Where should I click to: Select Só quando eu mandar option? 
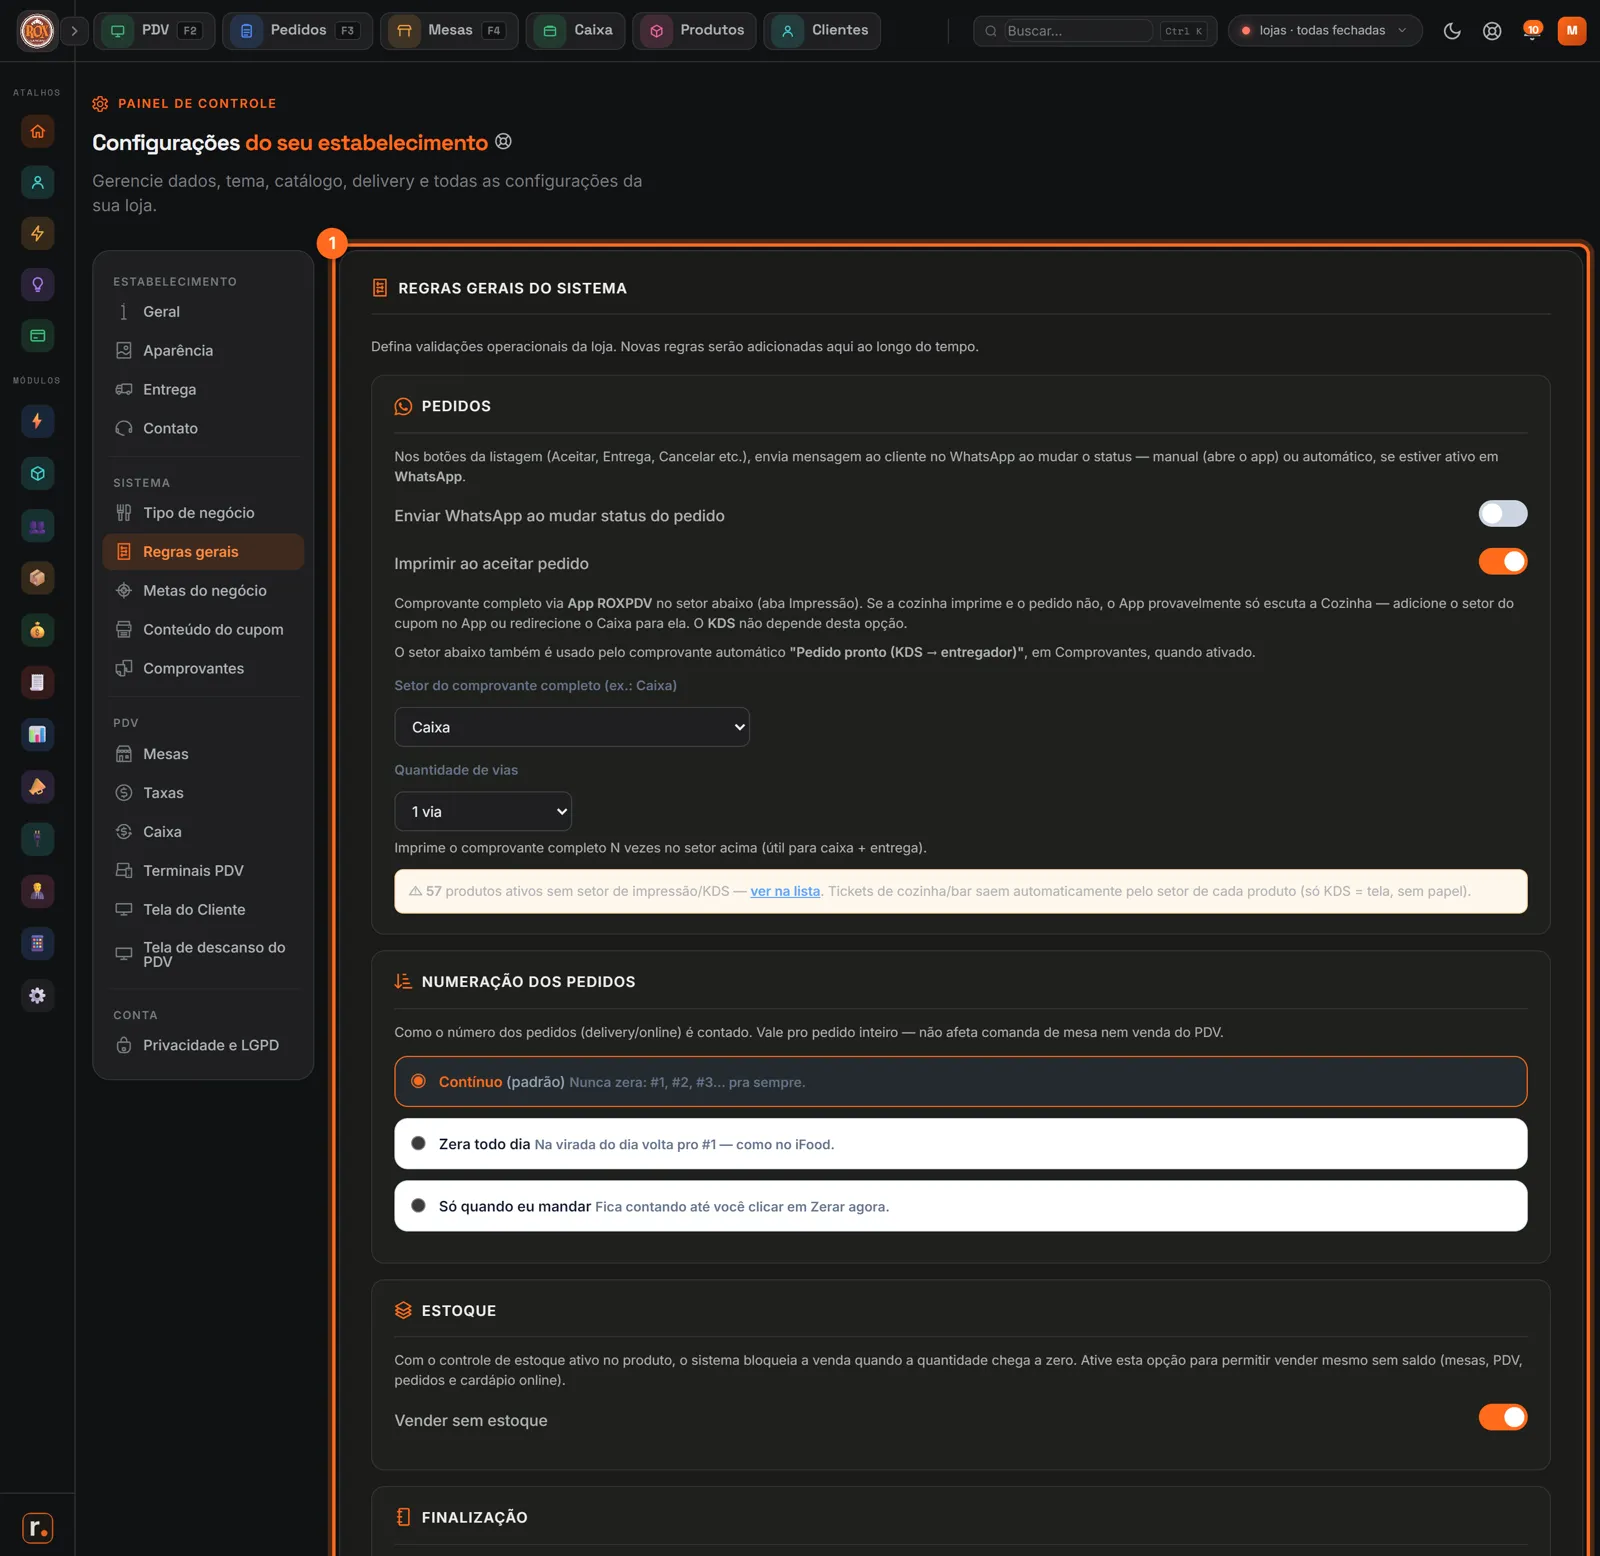[x=961, y=1206]
